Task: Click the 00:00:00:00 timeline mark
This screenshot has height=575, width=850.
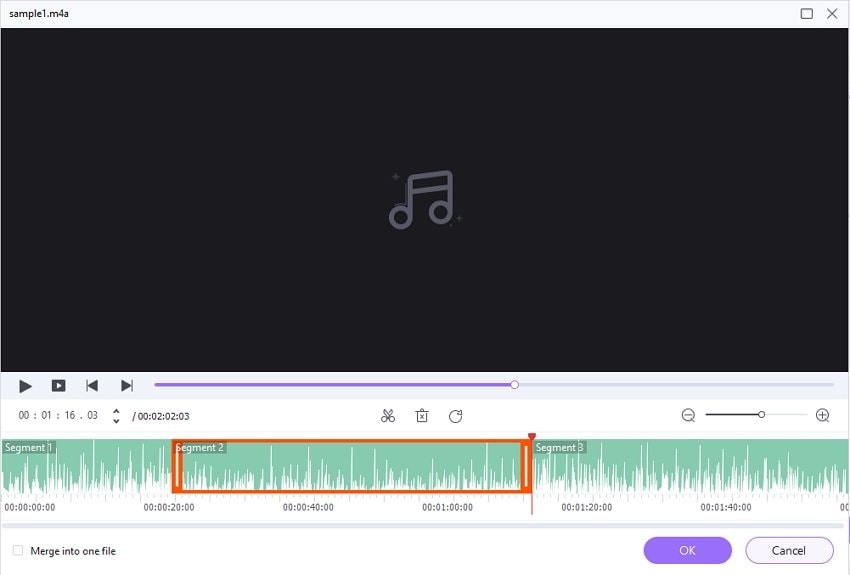Action: pyautogui.click(x=30, y=507)
